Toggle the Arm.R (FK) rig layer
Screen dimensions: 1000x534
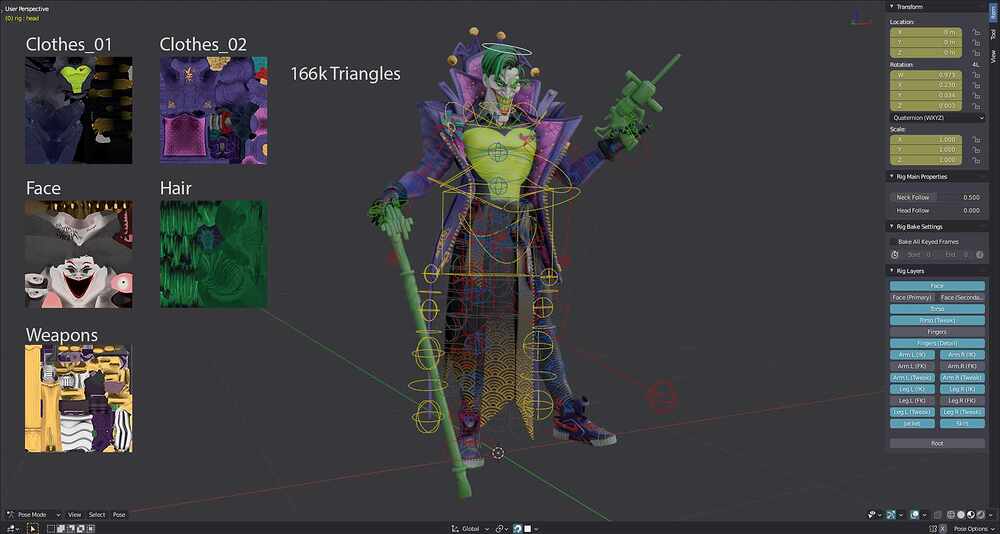click(962, 366)
